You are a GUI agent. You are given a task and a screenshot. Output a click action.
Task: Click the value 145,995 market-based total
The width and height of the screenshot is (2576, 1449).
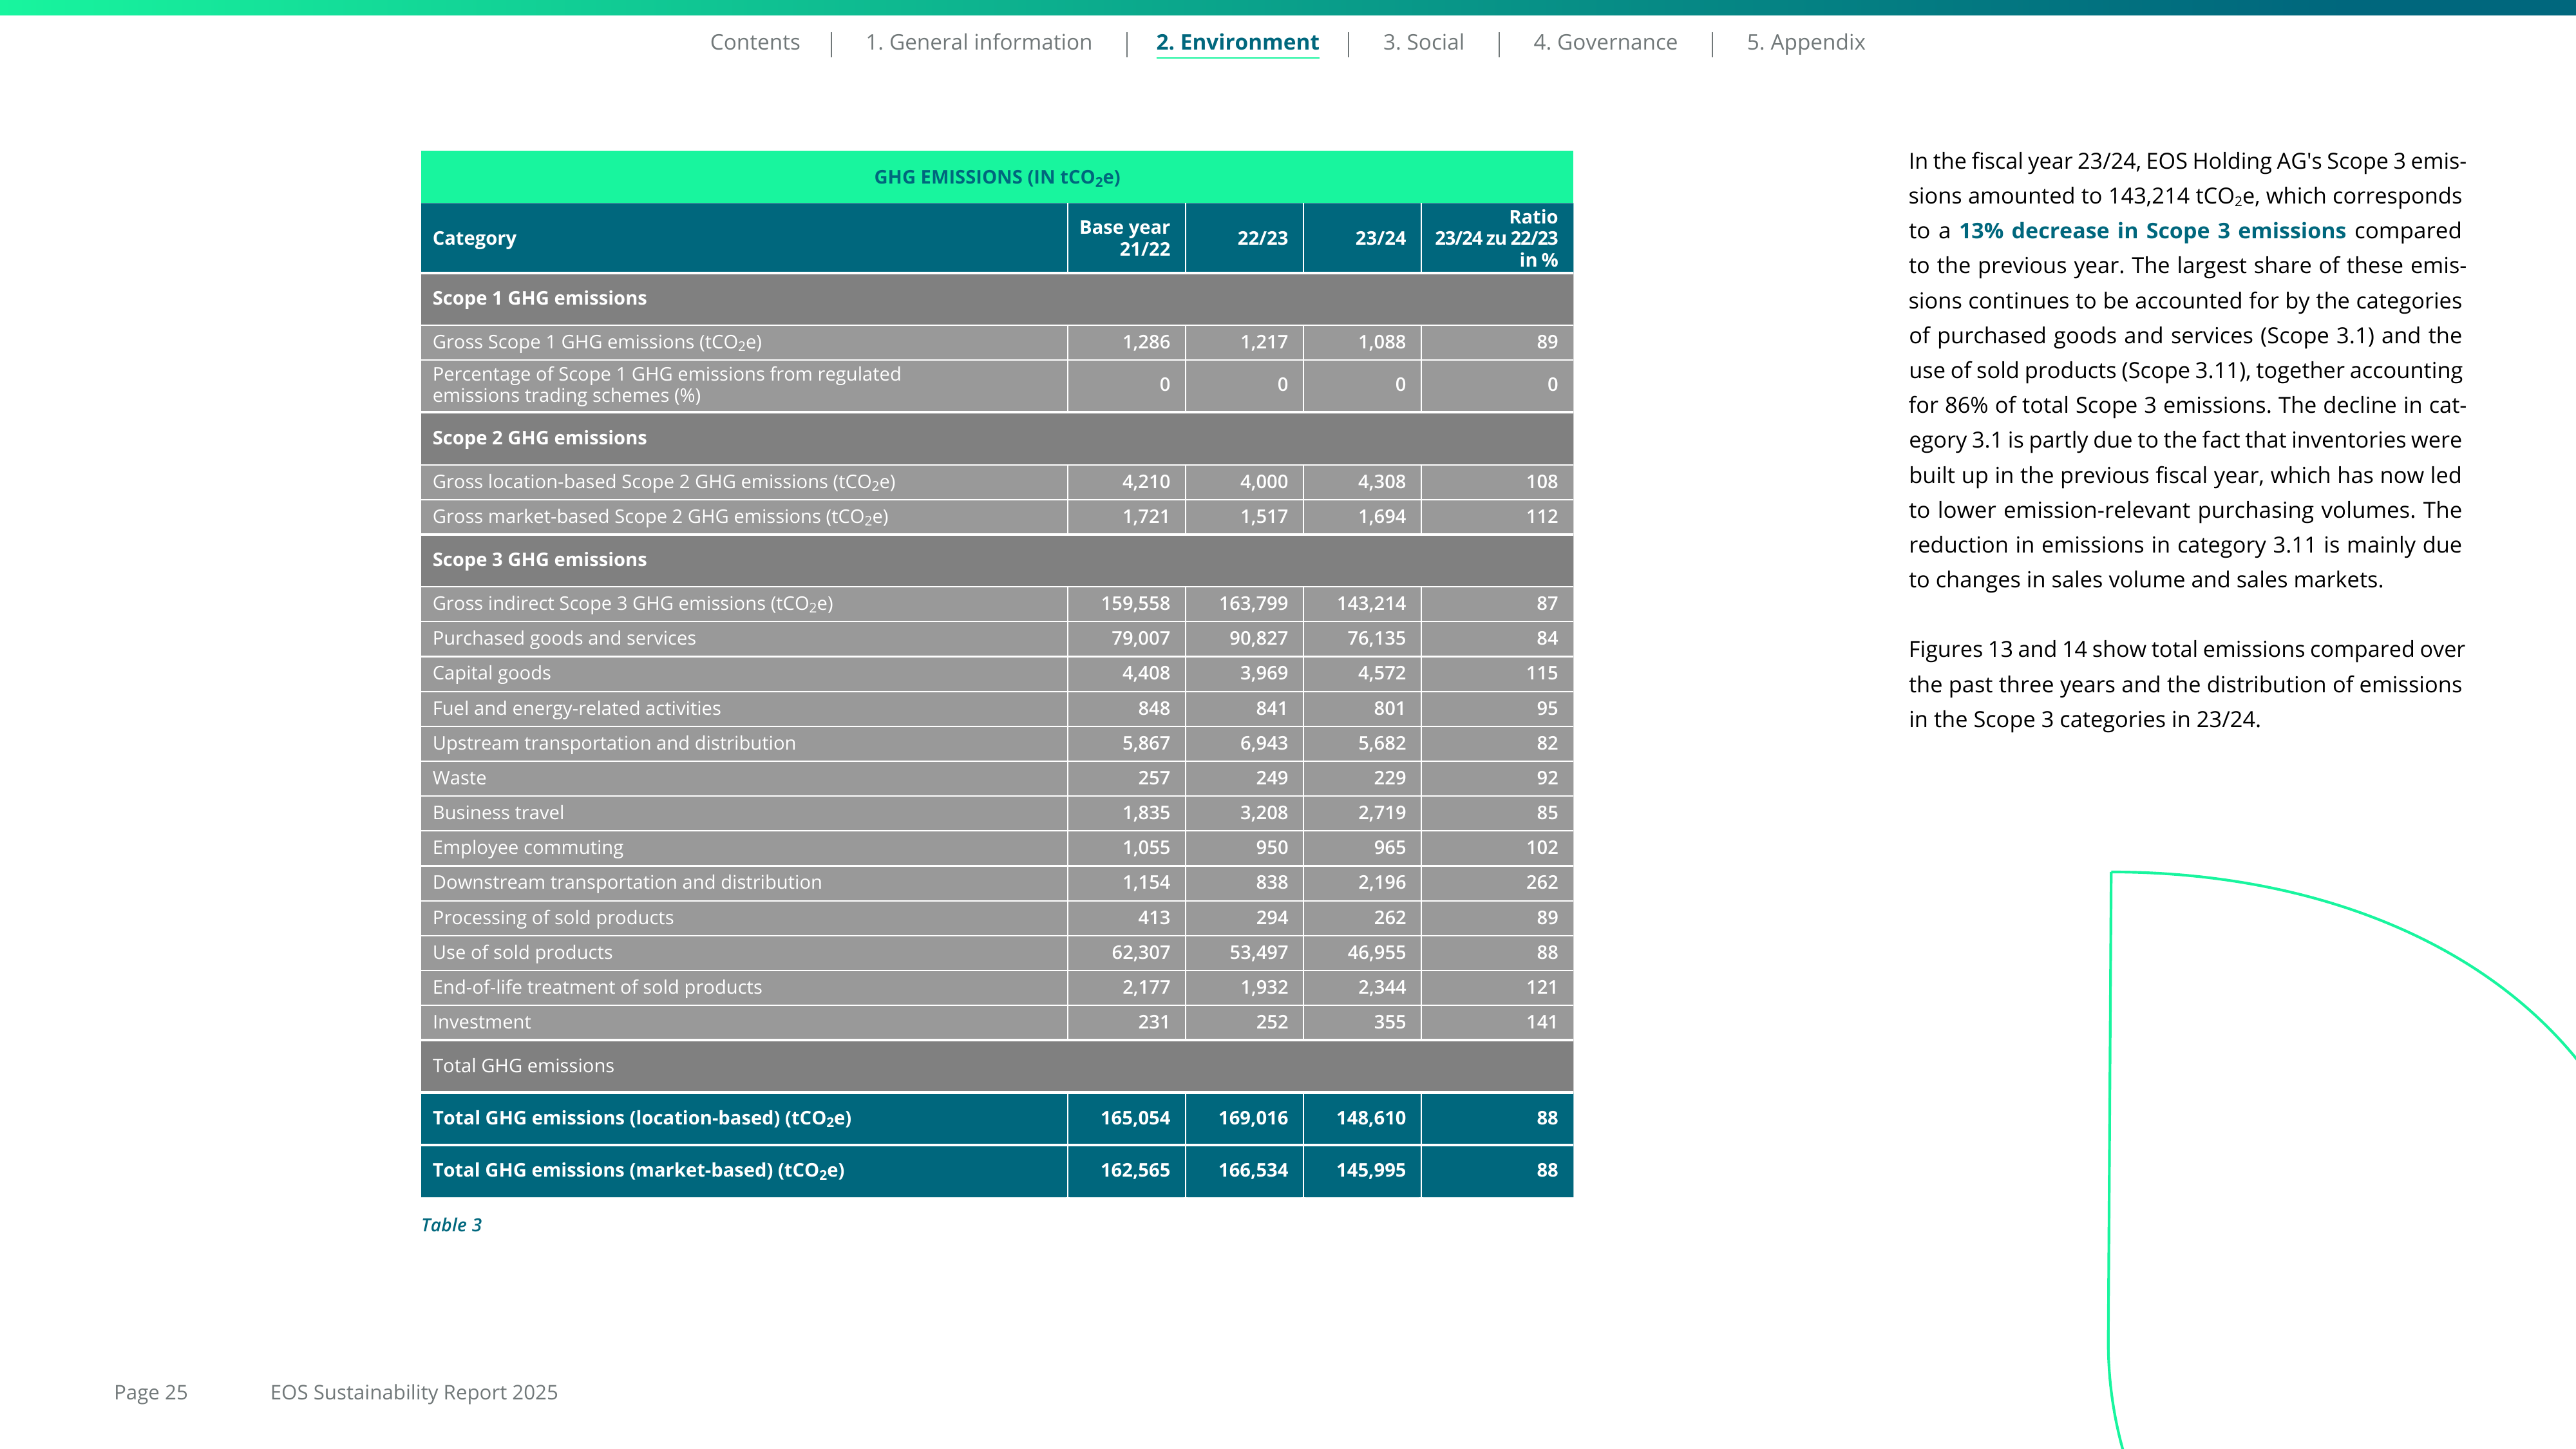(1371, 1170)
